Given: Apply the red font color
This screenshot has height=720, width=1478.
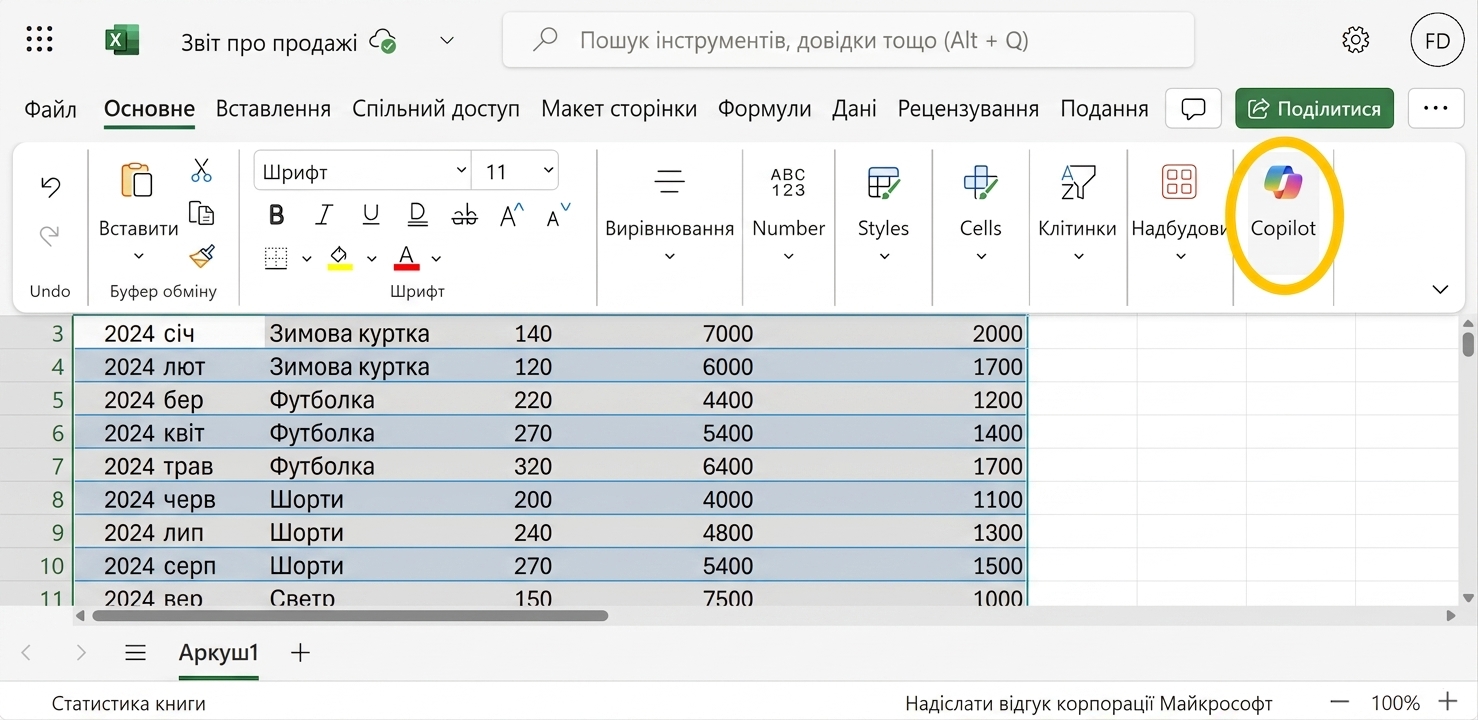Looking at the screenshot, I should pyautogui.click(x=406, y=258).
